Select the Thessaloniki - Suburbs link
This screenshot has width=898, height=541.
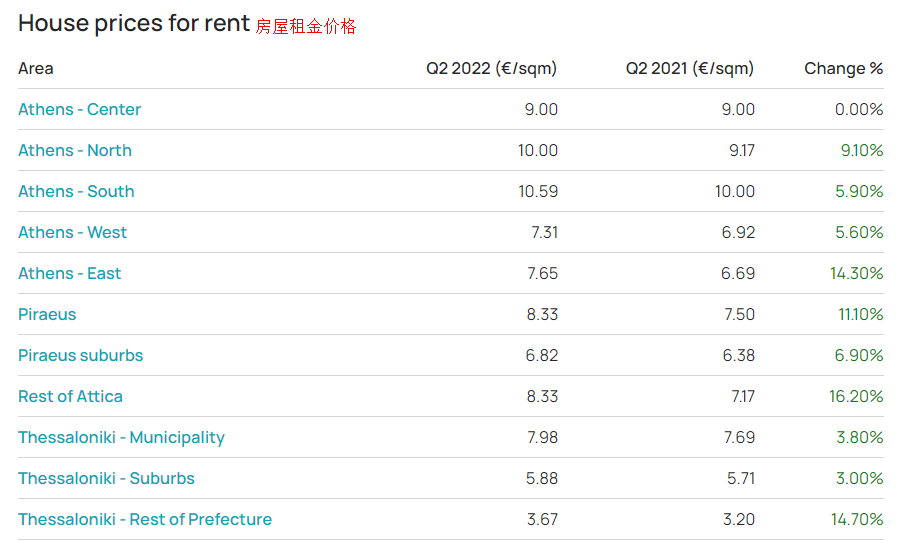(x=106, y=478)
